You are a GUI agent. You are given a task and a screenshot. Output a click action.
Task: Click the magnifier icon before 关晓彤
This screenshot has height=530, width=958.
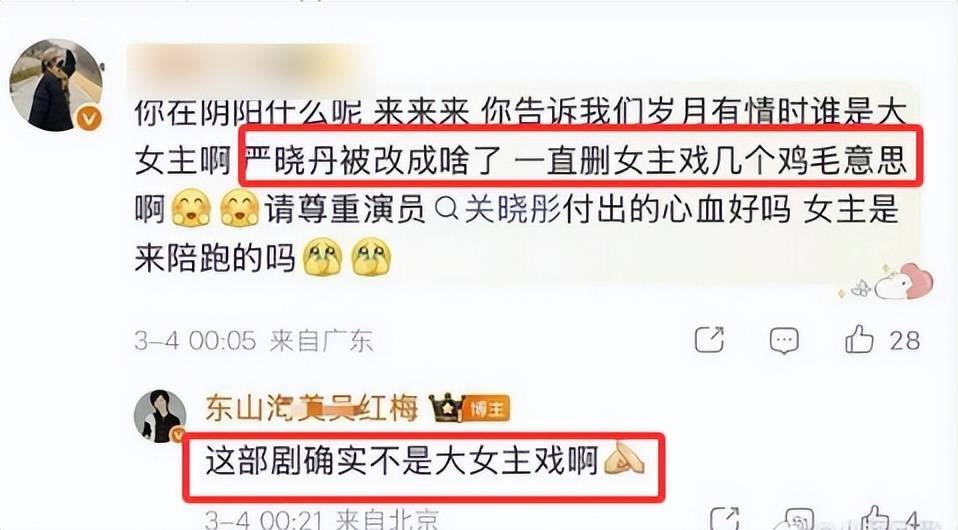tap(447, 212)
